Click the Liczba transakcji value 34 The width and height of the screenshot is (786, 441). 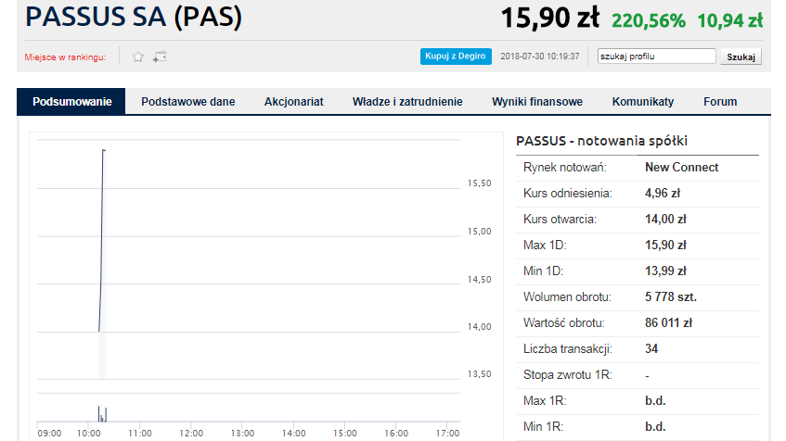651,349
